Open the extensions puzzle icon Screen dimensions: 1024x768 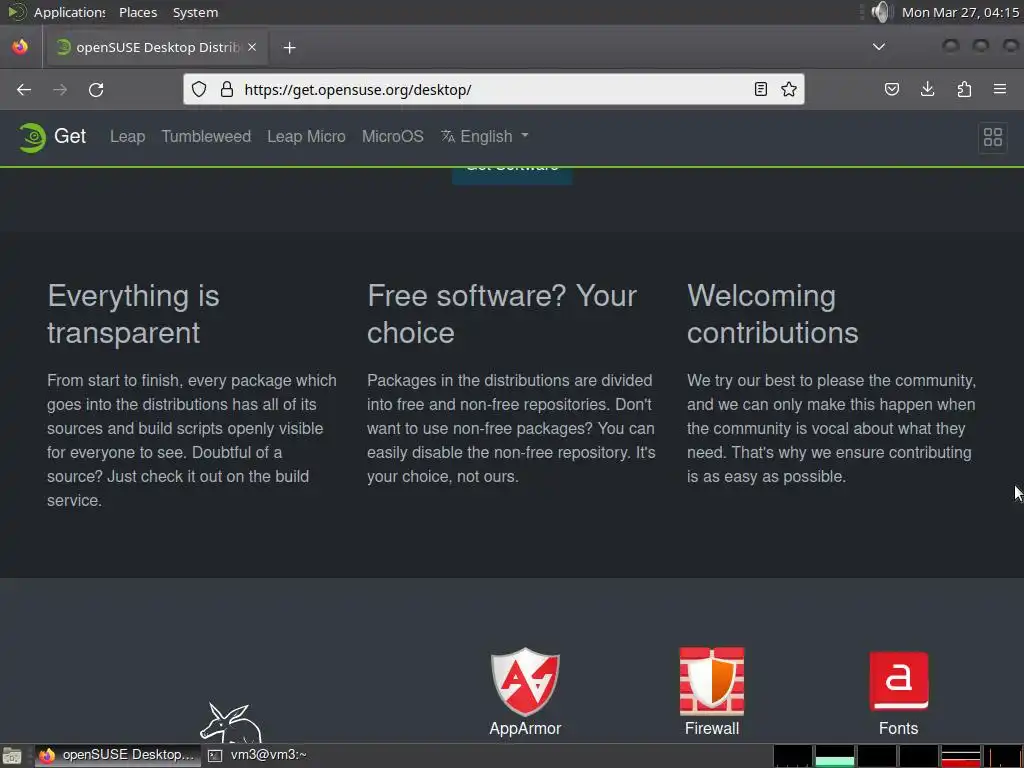coord(964,89)
